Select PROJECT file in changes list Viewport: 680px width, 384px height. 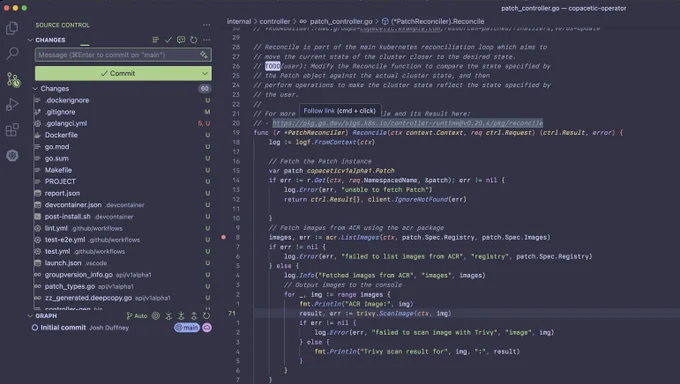click(x=122, y=181)
